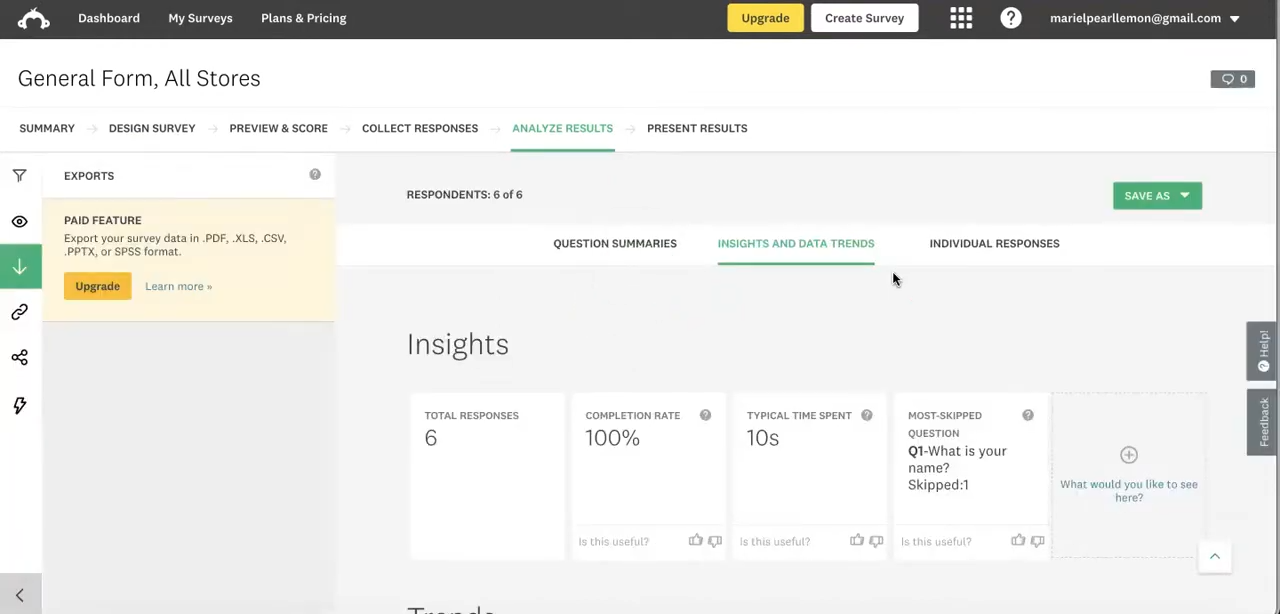Open the filter rules sidebar icon

pyautogui.click(x=20, y=176)
